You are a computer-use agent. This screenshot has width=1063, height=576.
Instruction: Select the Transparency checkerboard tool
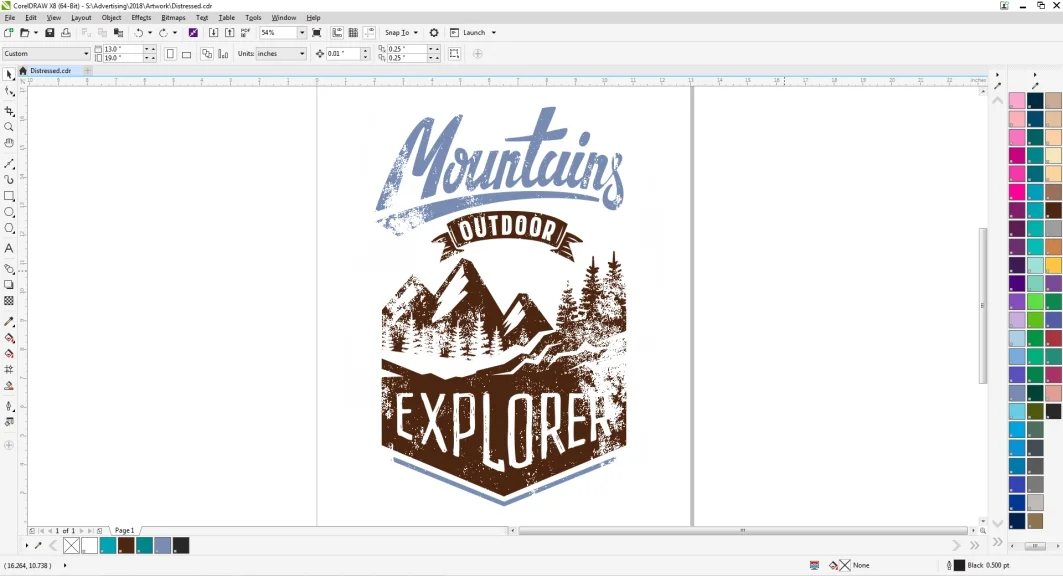pyautogui.click(x=9, y=301)
